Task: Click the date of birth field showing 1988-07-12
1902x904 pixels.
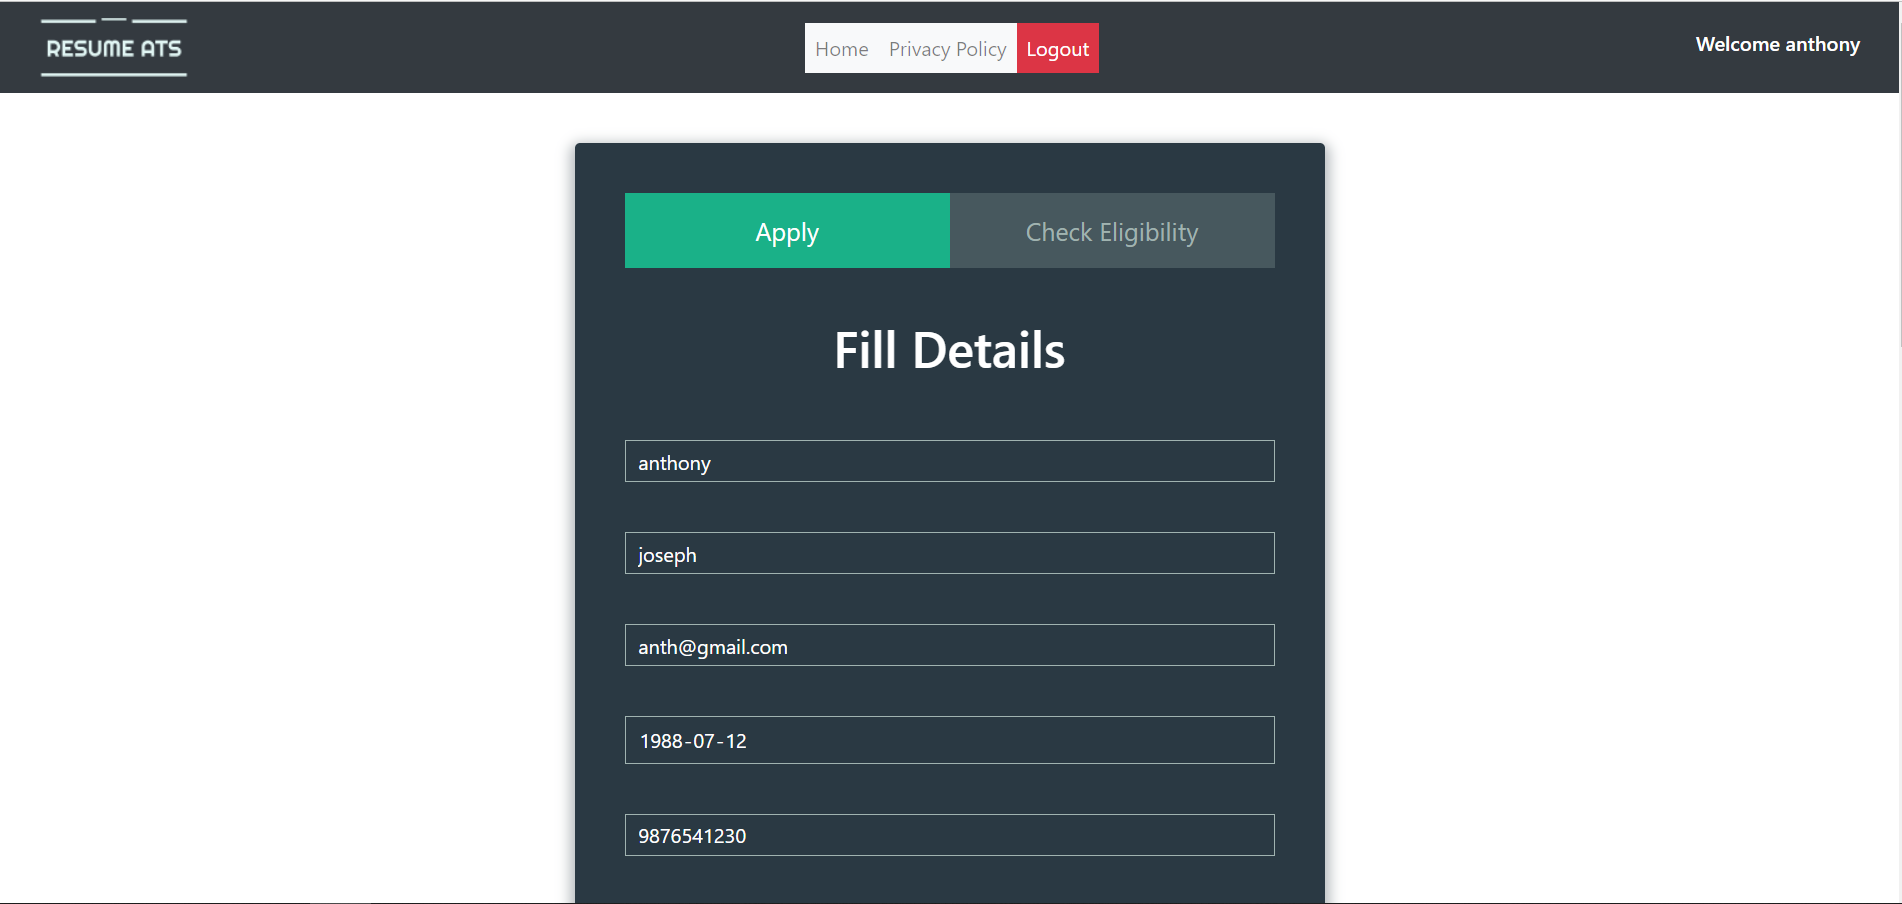Action: (948, 740)
